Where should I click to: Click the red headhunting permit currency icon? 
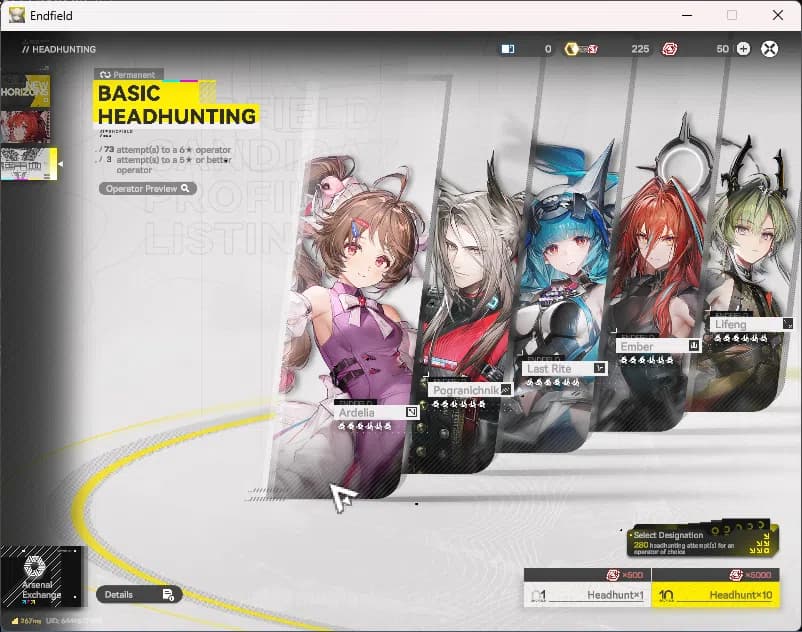pos(669,48)
